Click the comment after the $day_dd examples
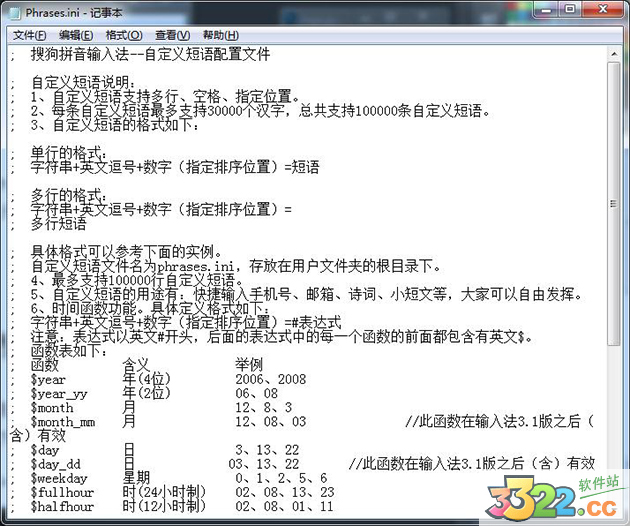 472,464
